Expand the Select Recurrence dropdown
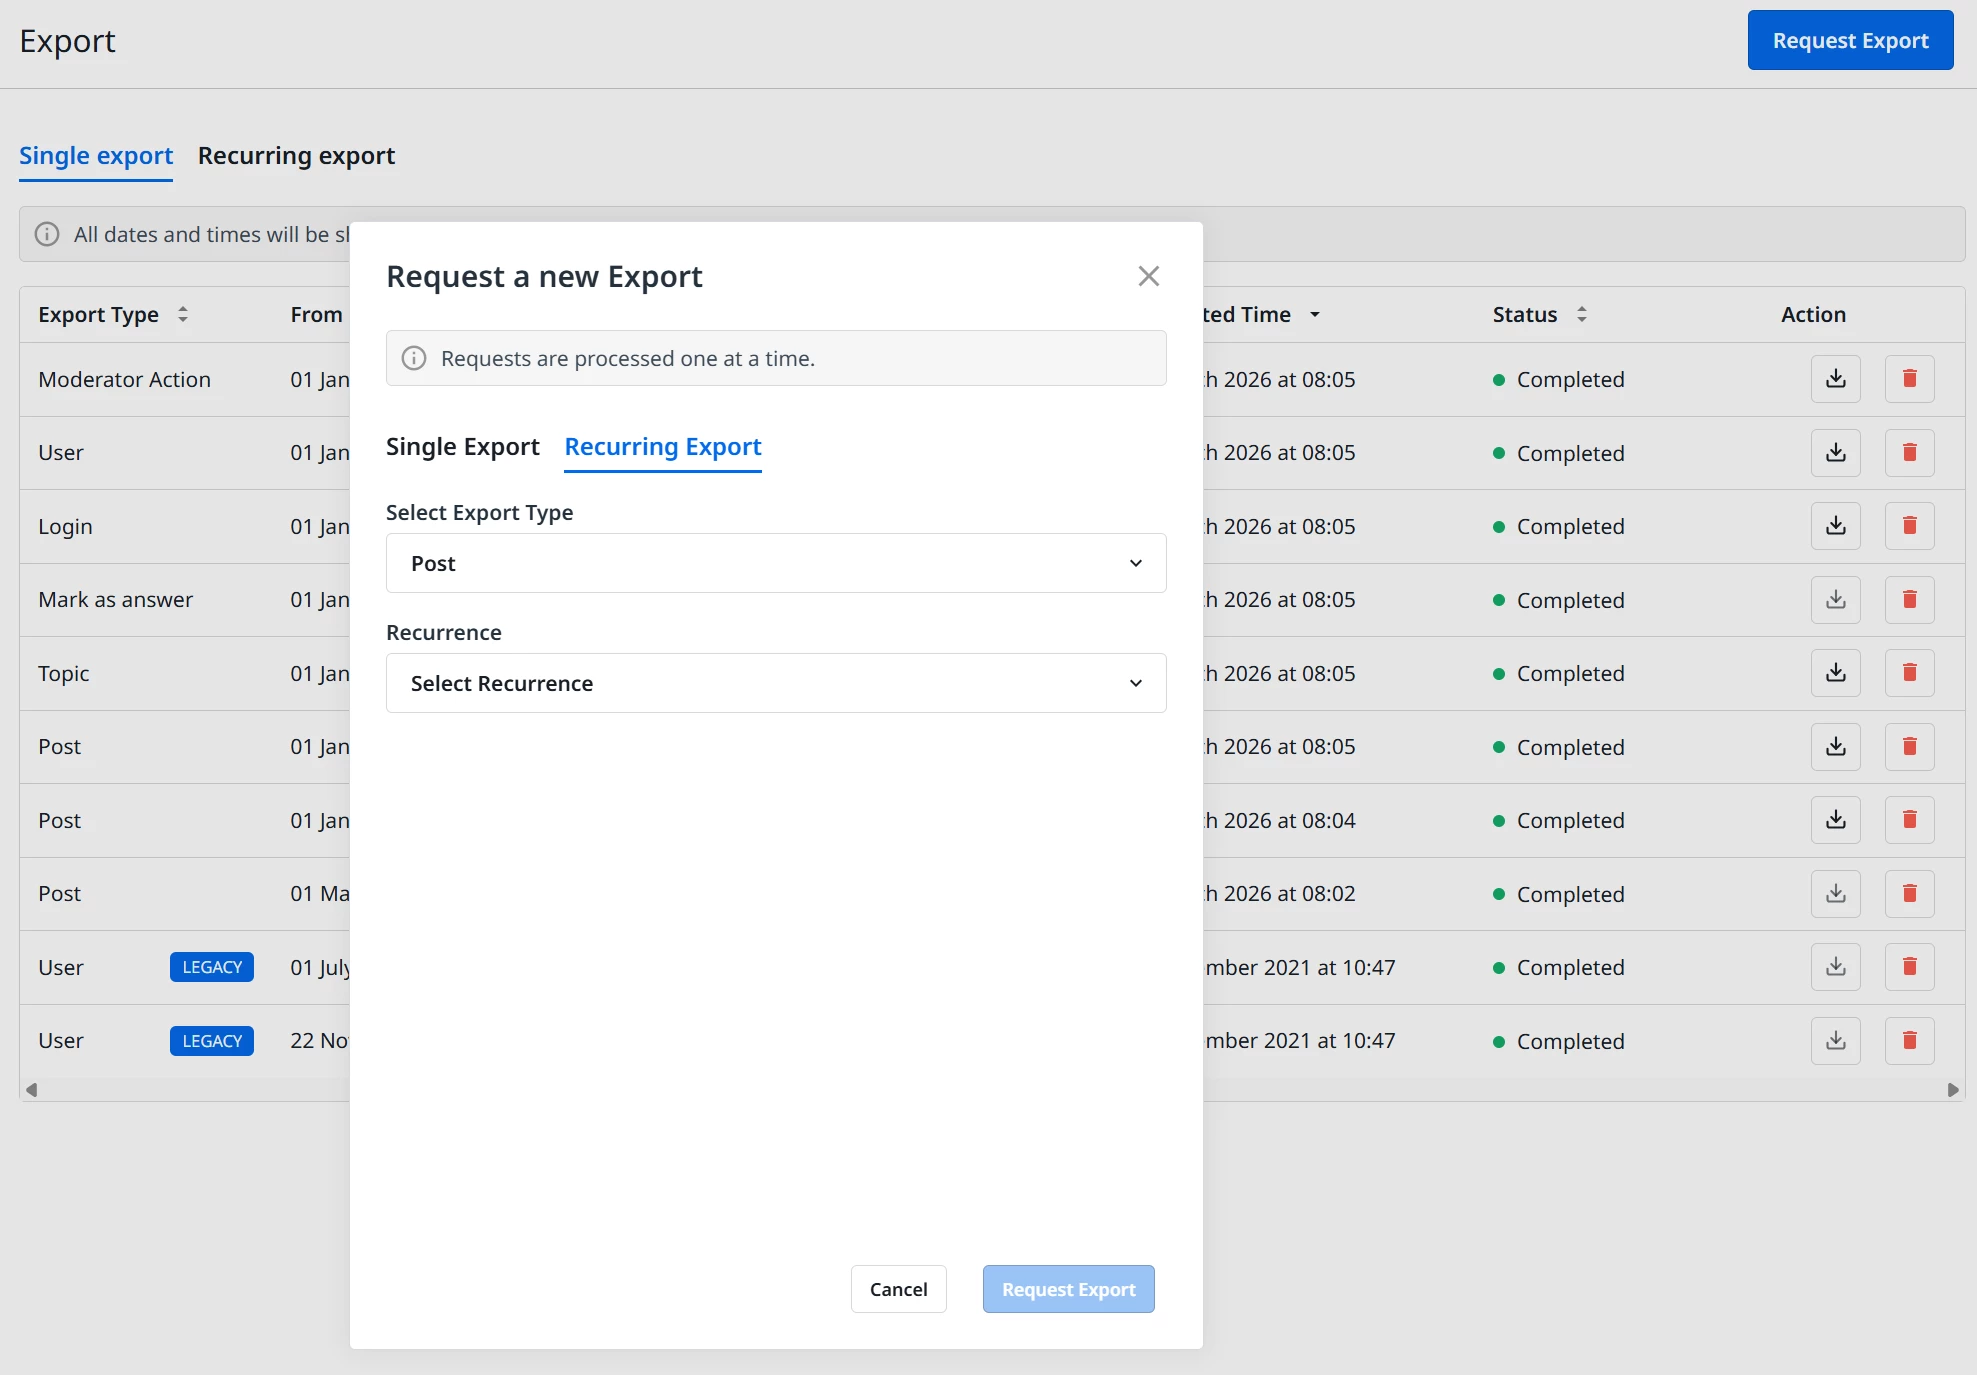Image resolution: width=1977 pixels, height=1375 pixels. tap(775, 683)
